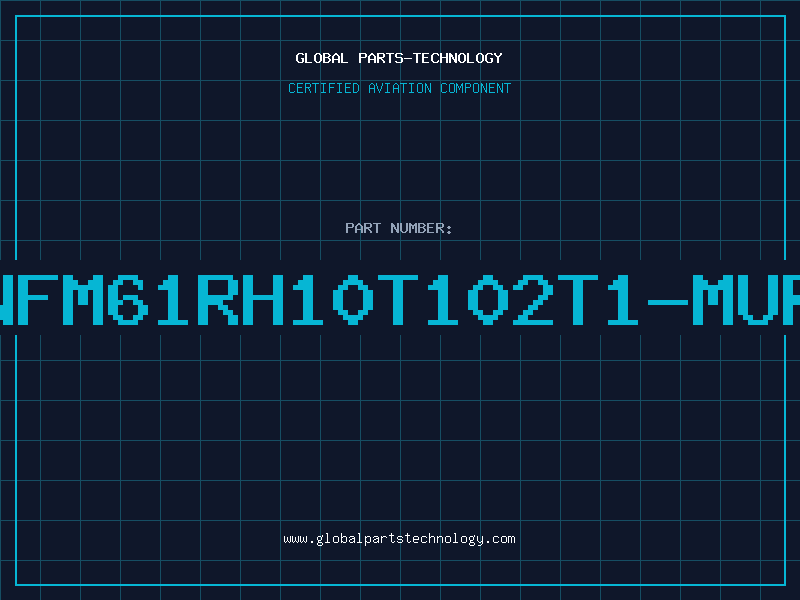
Task: Click the 'CERTIFIED AVIATION COMPONENT' subtitle
Action: coord(399,88)
